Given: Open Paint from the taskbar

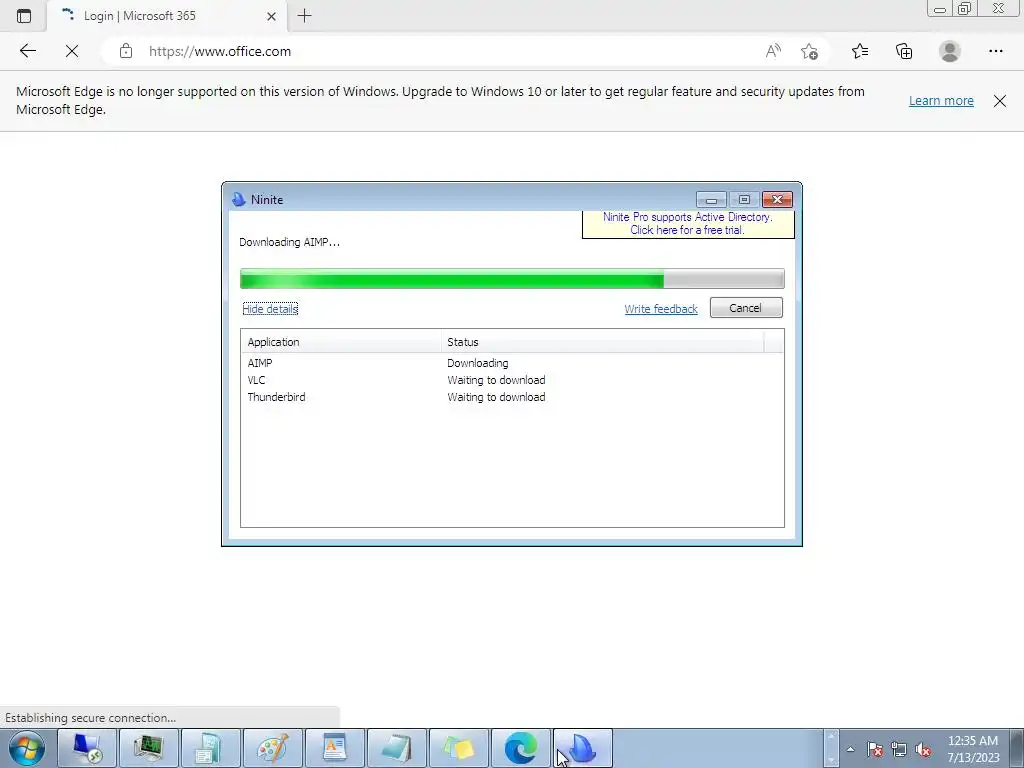Looking at the screenshot, I should pyautogui.click(x=272, y=748).
